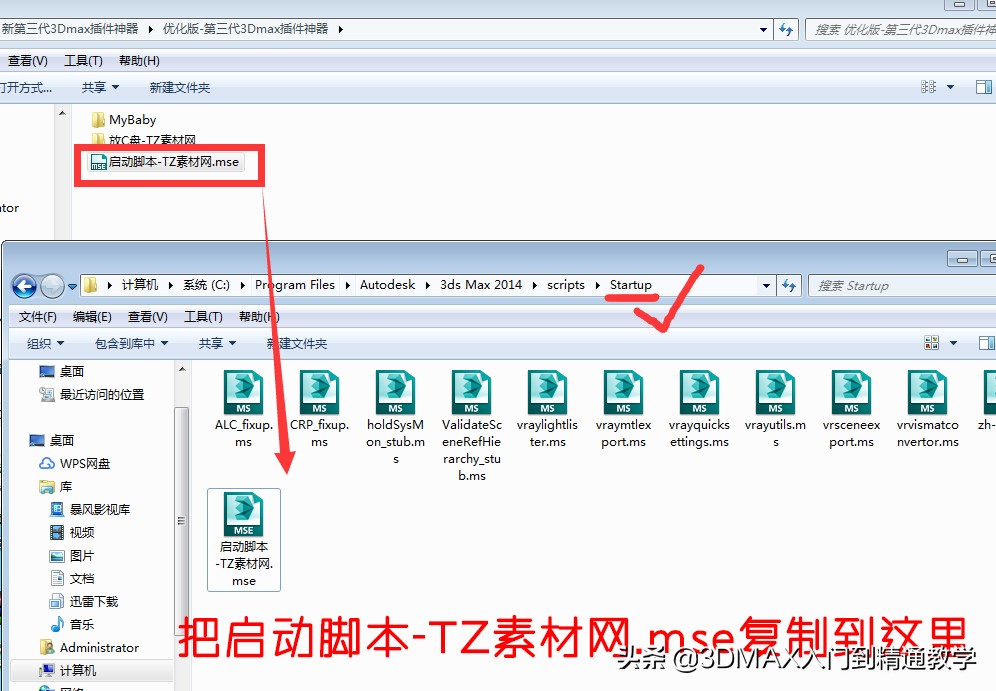Select 启动脚本-TZ素材网.mse in the back window
The image size is (996, 691).
tap(165, 162)
